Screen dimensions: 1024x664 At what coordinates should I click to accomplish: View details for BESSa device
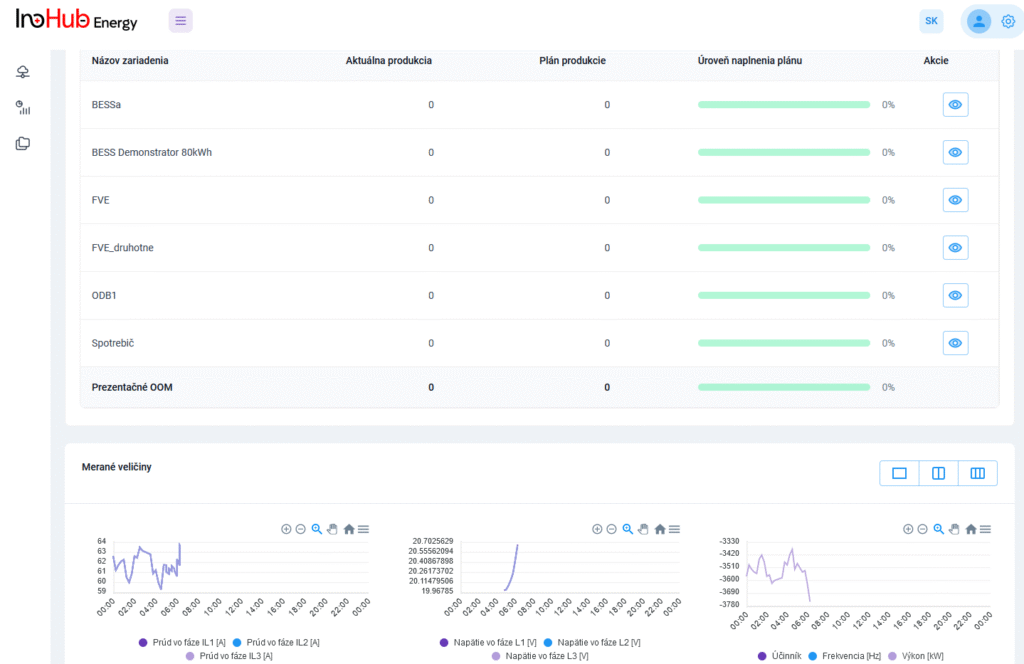coord(955,105)
